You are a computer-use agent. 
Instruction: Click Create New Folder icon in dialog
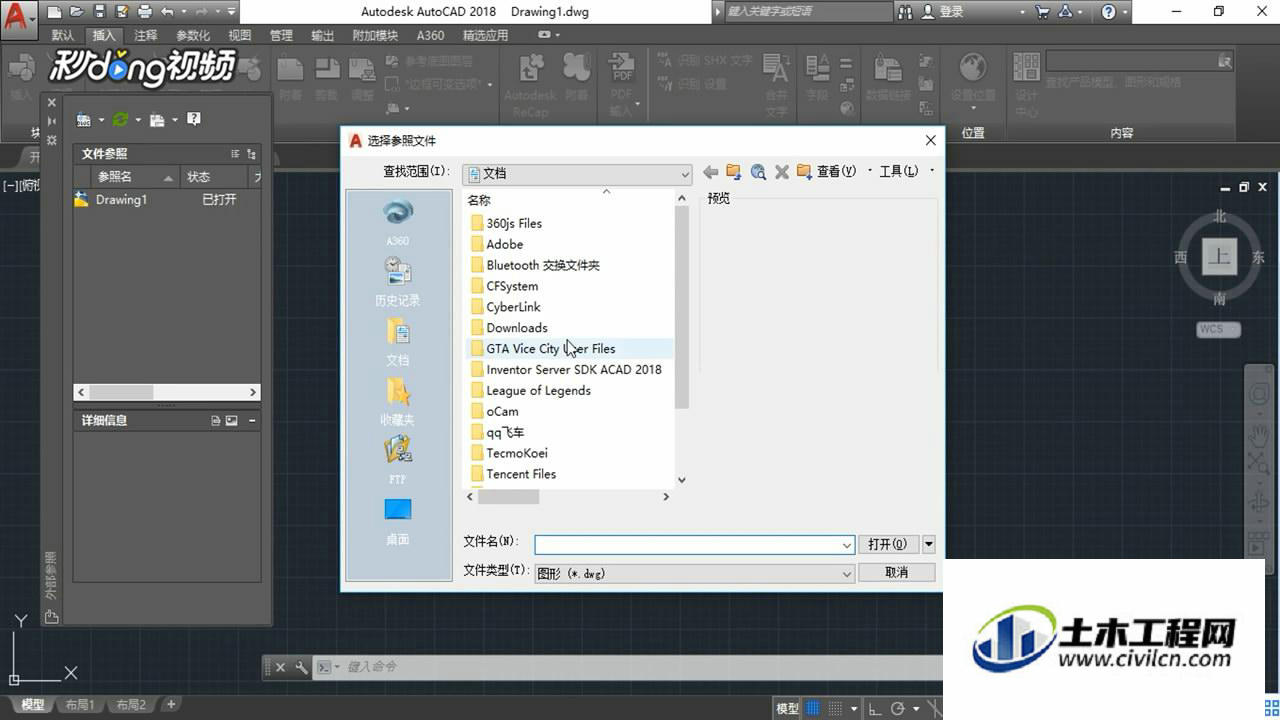(x=804, y=172)
